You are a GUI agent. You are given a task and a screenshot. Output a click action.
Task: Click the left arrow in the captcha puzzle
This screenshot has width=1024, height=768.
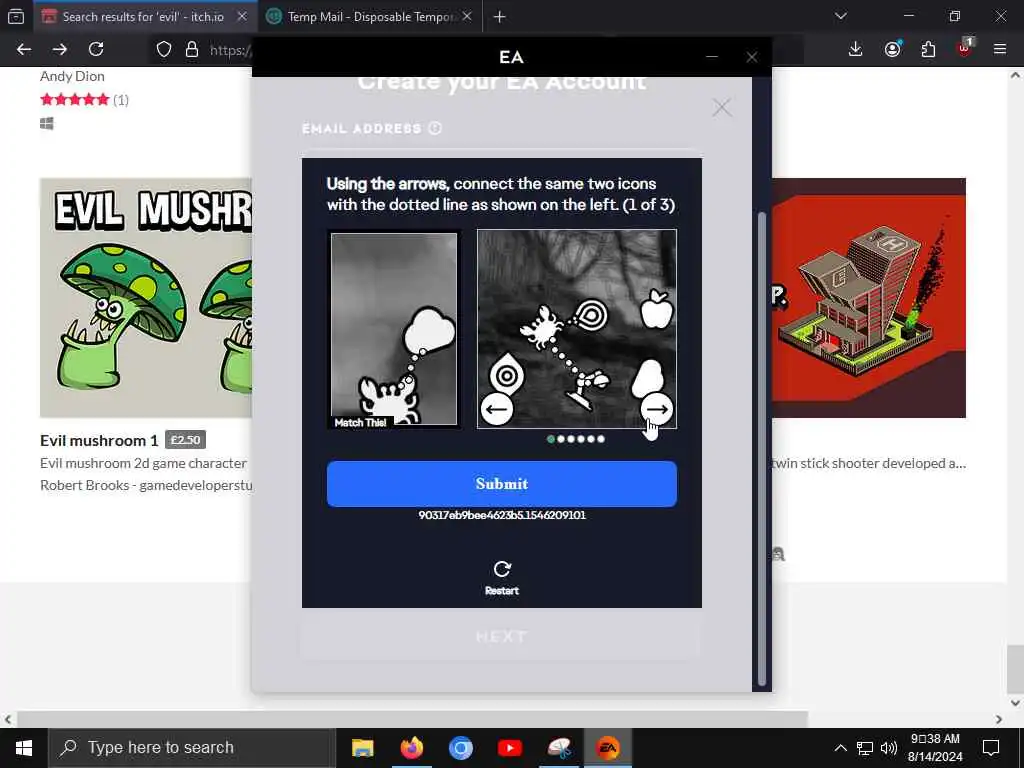(x=497, y=409)
